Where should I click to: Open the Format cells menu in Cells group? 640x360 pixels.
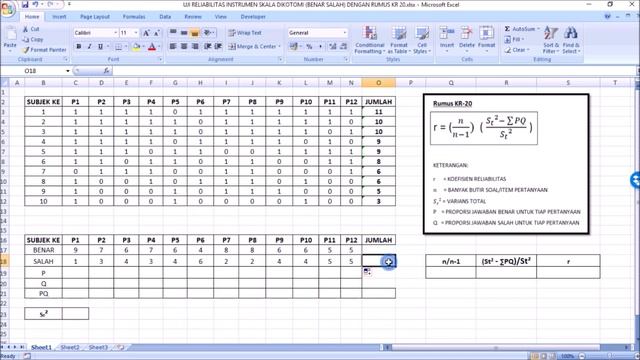[x=486, y=39]
